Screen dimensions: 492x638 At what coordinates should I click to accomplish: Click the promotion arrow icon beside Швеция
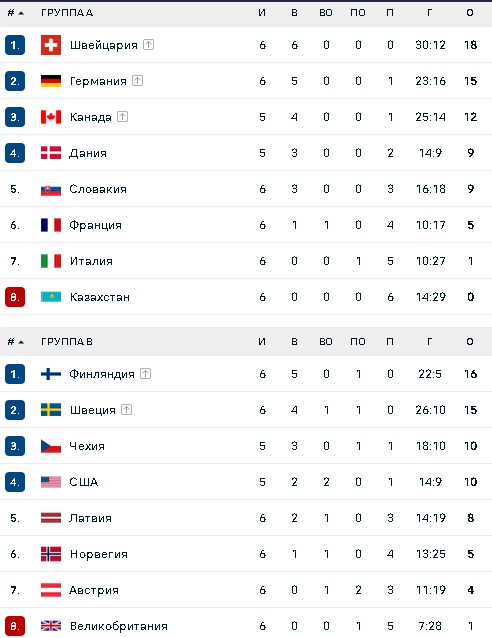[127, 410]
